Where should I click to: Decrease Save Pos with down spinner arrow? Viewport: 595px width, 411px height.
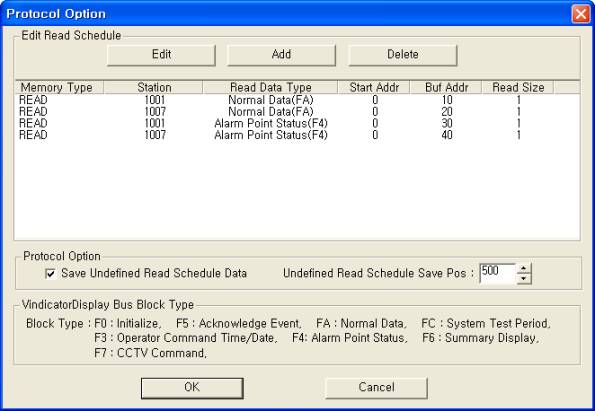[524, 279]
